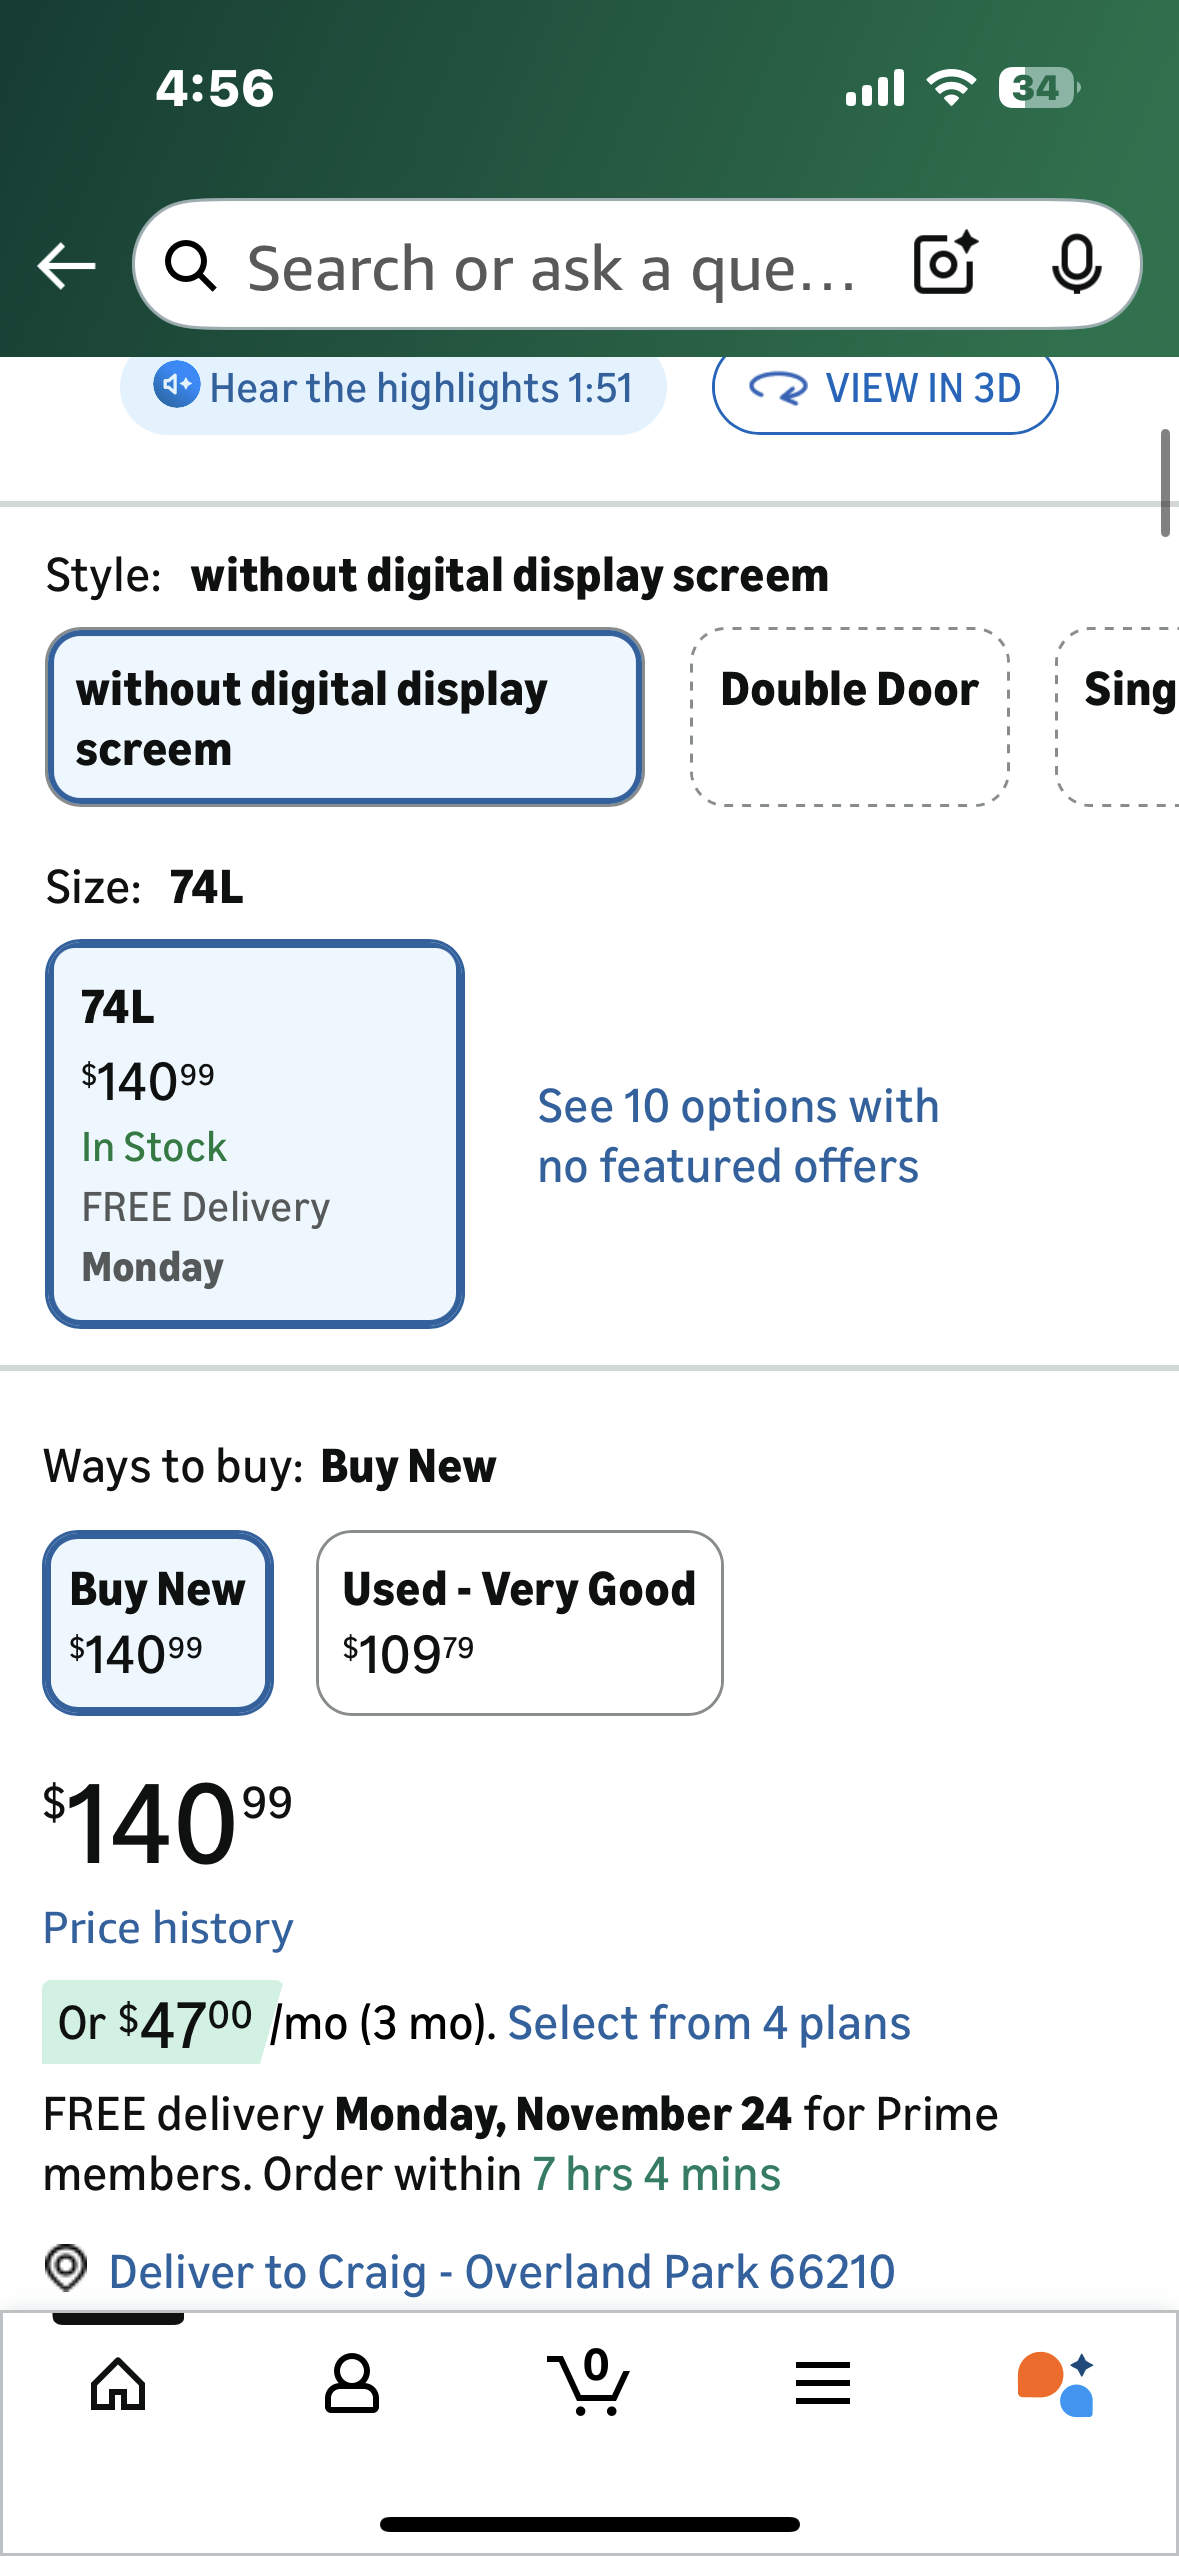The image size is (1179, 2556).
Task: Select the Double Door style option
Action: point(850,716)
